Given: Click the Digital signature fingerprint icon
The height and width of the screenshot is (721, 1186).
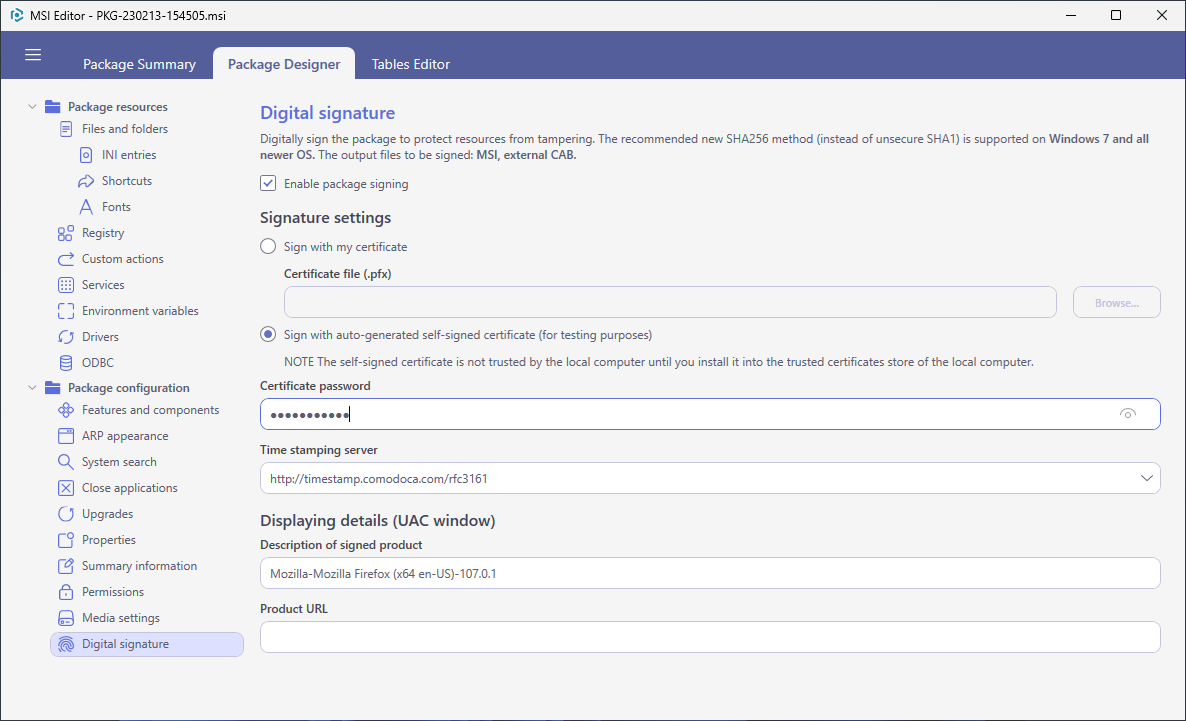Looking at the screenshot, I should 66,644.
